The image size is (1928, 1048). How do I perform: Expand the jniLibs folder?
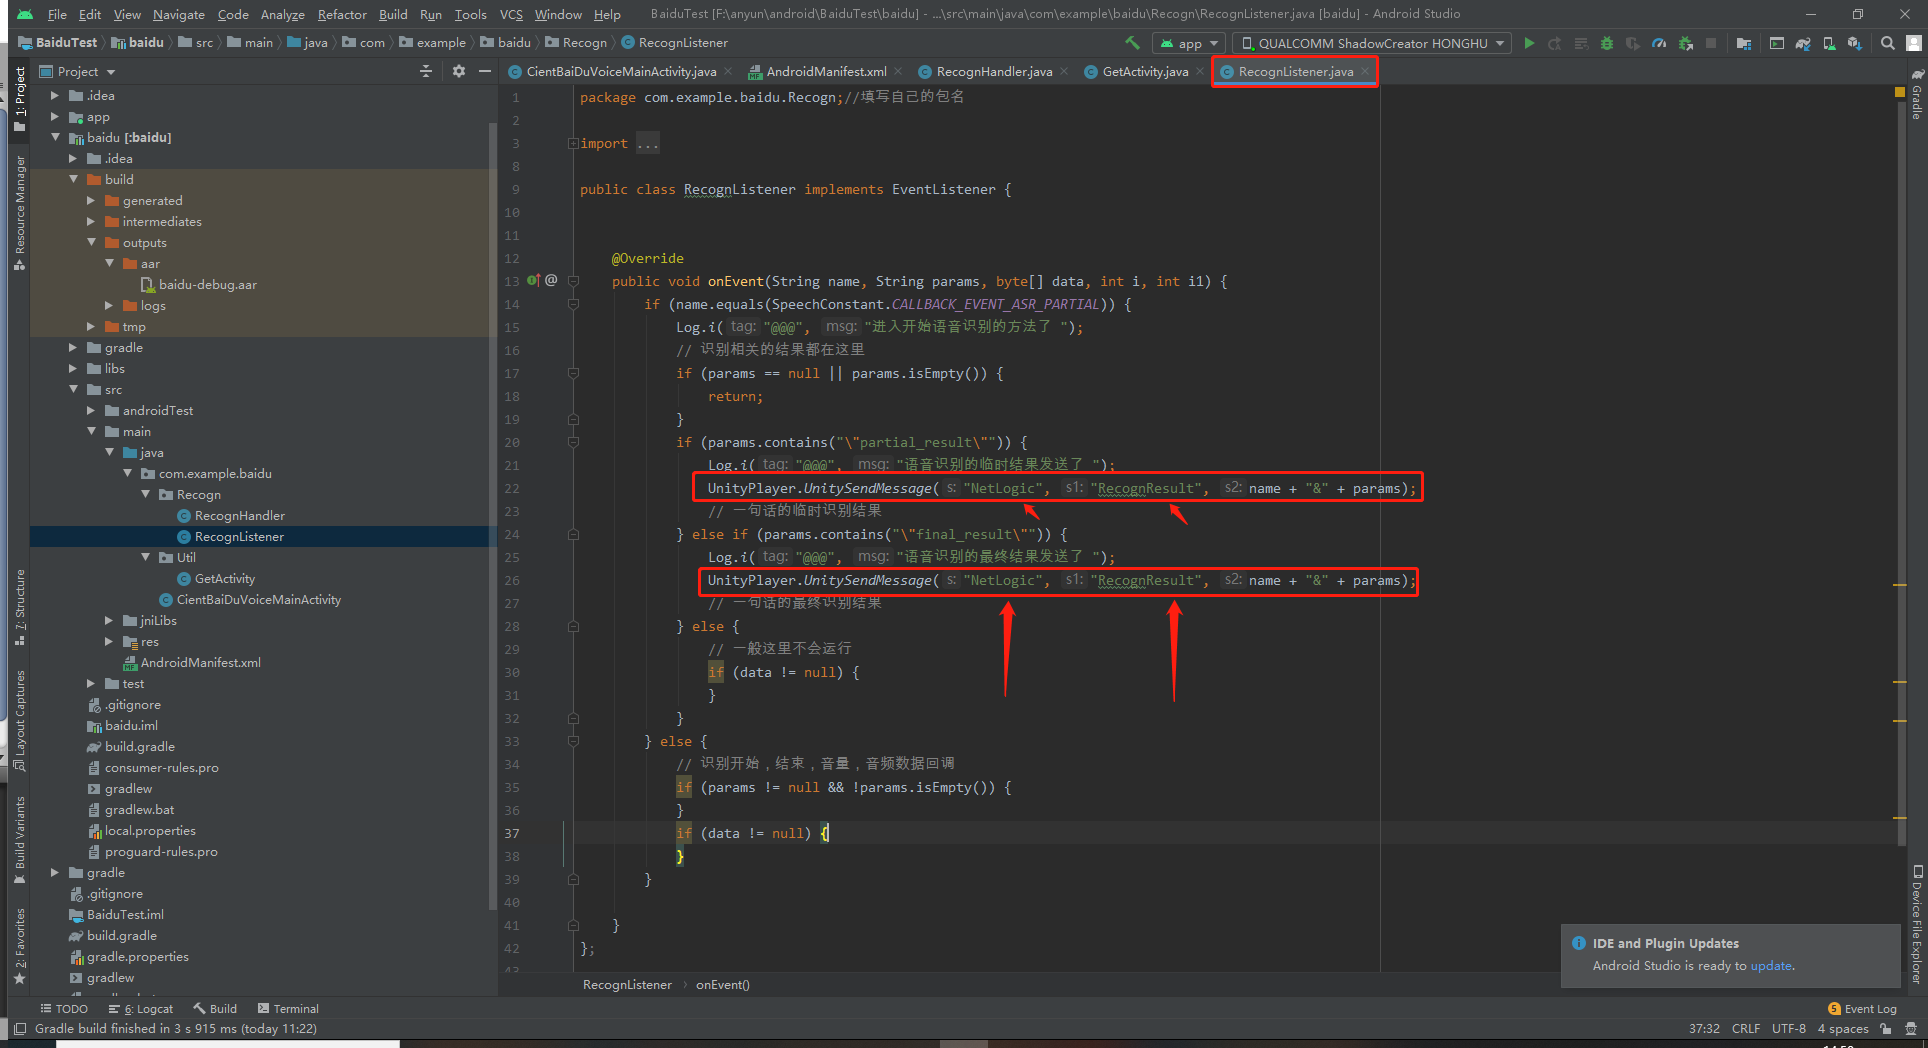pyautogui.click(x=110, y=620)
